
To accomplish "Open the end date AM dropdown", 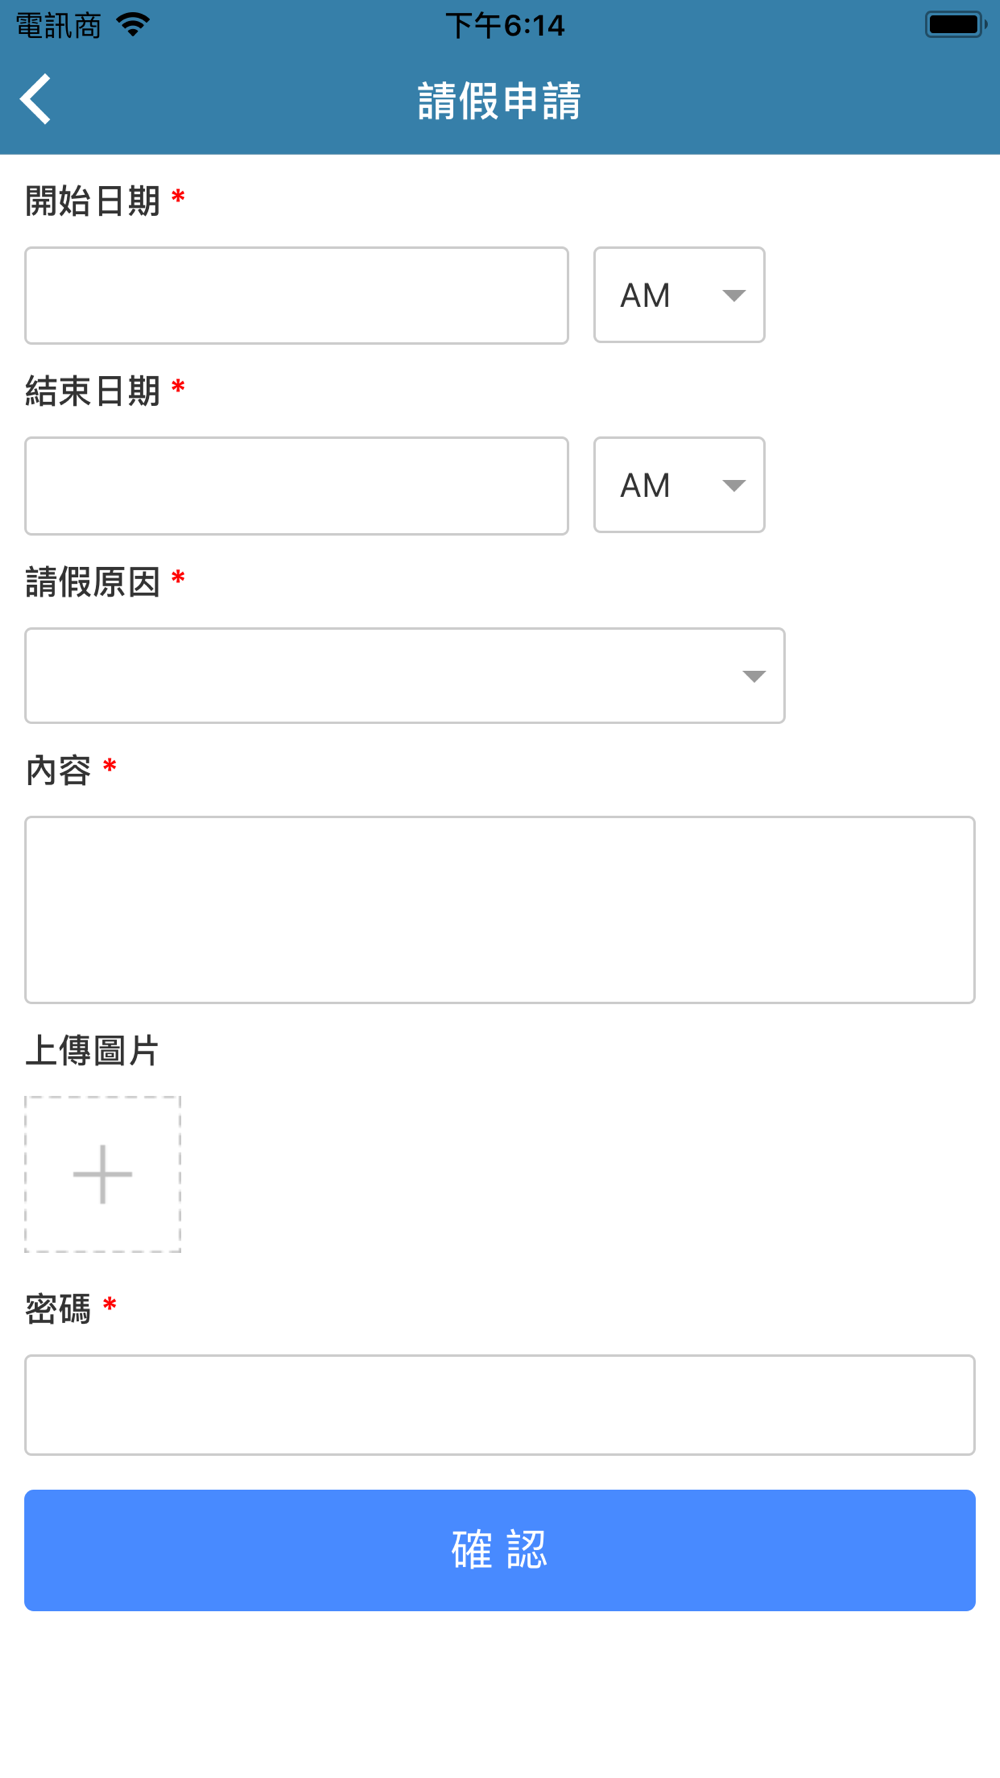I will point(679,485).
